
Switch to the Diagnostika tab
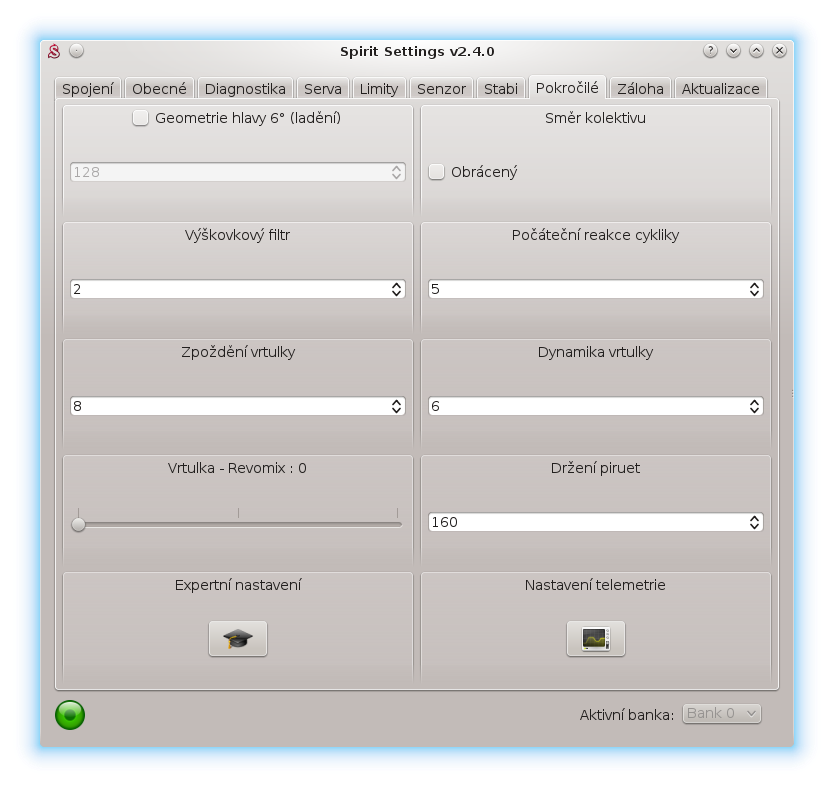tap(245, 89)
